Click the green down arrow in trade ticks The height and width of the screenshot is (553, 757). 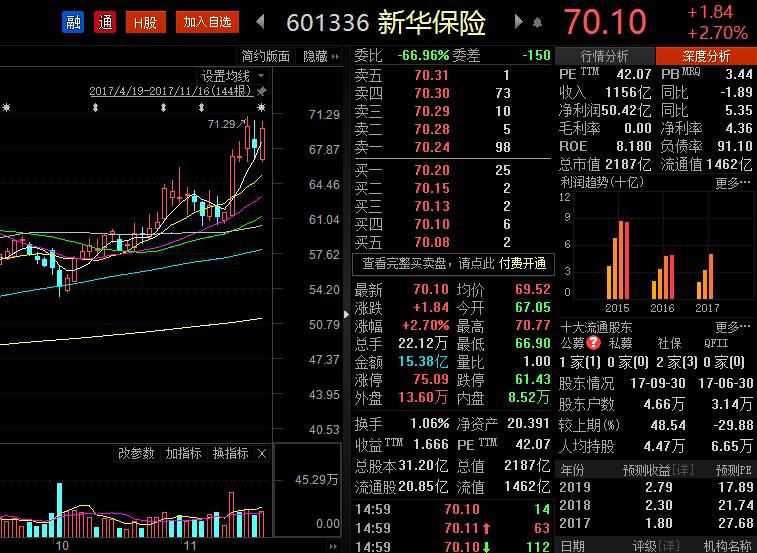point(486,547)
